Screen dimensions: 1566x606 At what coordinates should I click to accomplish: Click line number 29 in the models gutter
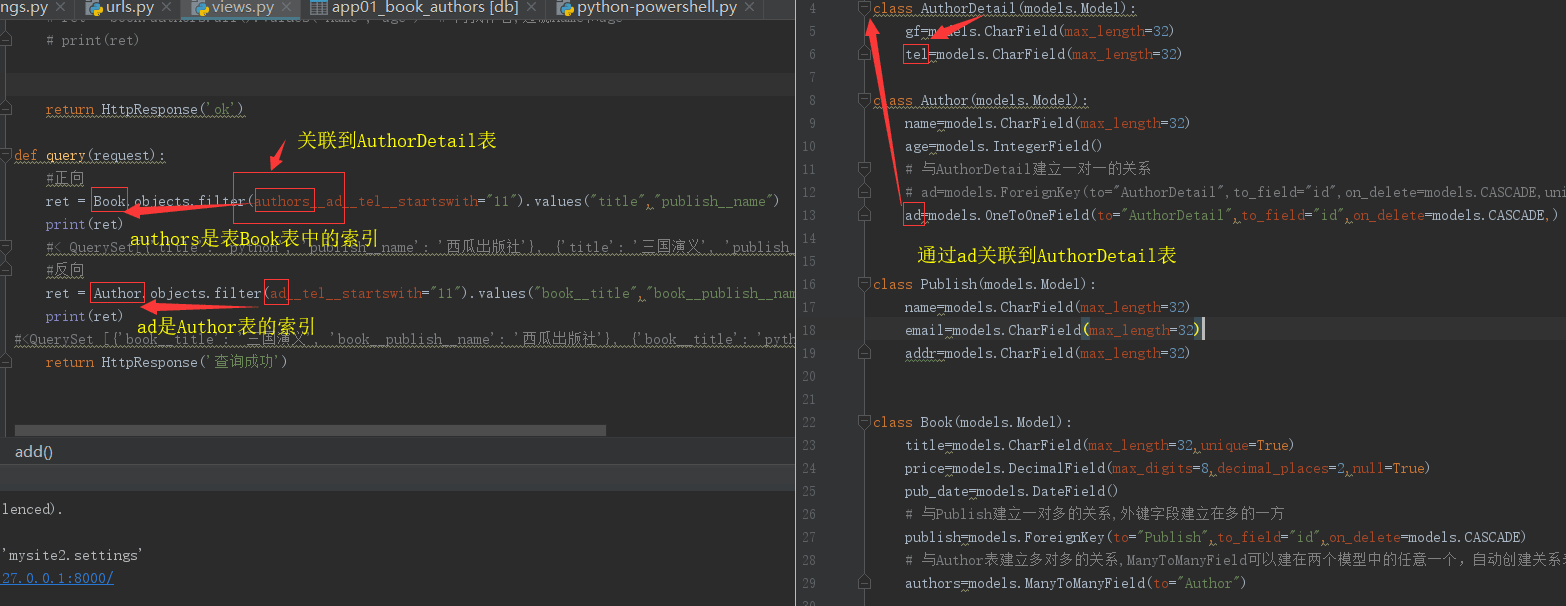pyautogui.click(x=810, y=583)
